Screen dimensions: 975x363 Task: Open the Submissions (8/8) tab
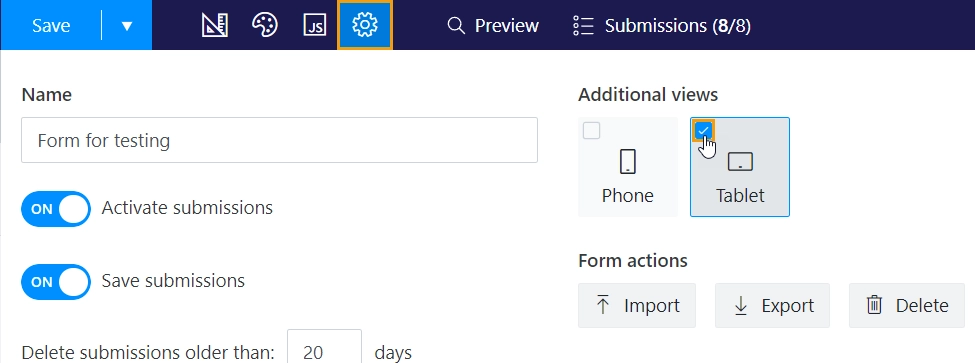(x=662, y=25)
